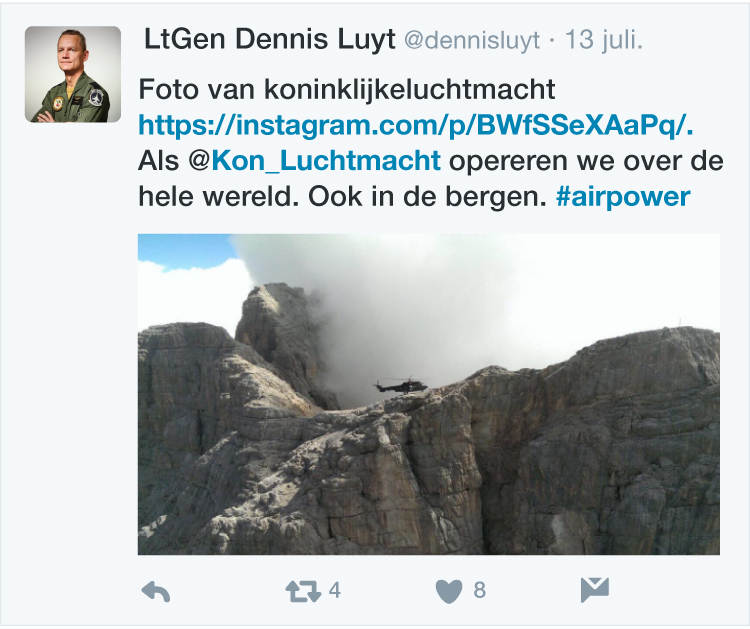The width and height of the screenshot is (750, 629).
Task: Open the likes count showing 8
Action: pos(480,590)
